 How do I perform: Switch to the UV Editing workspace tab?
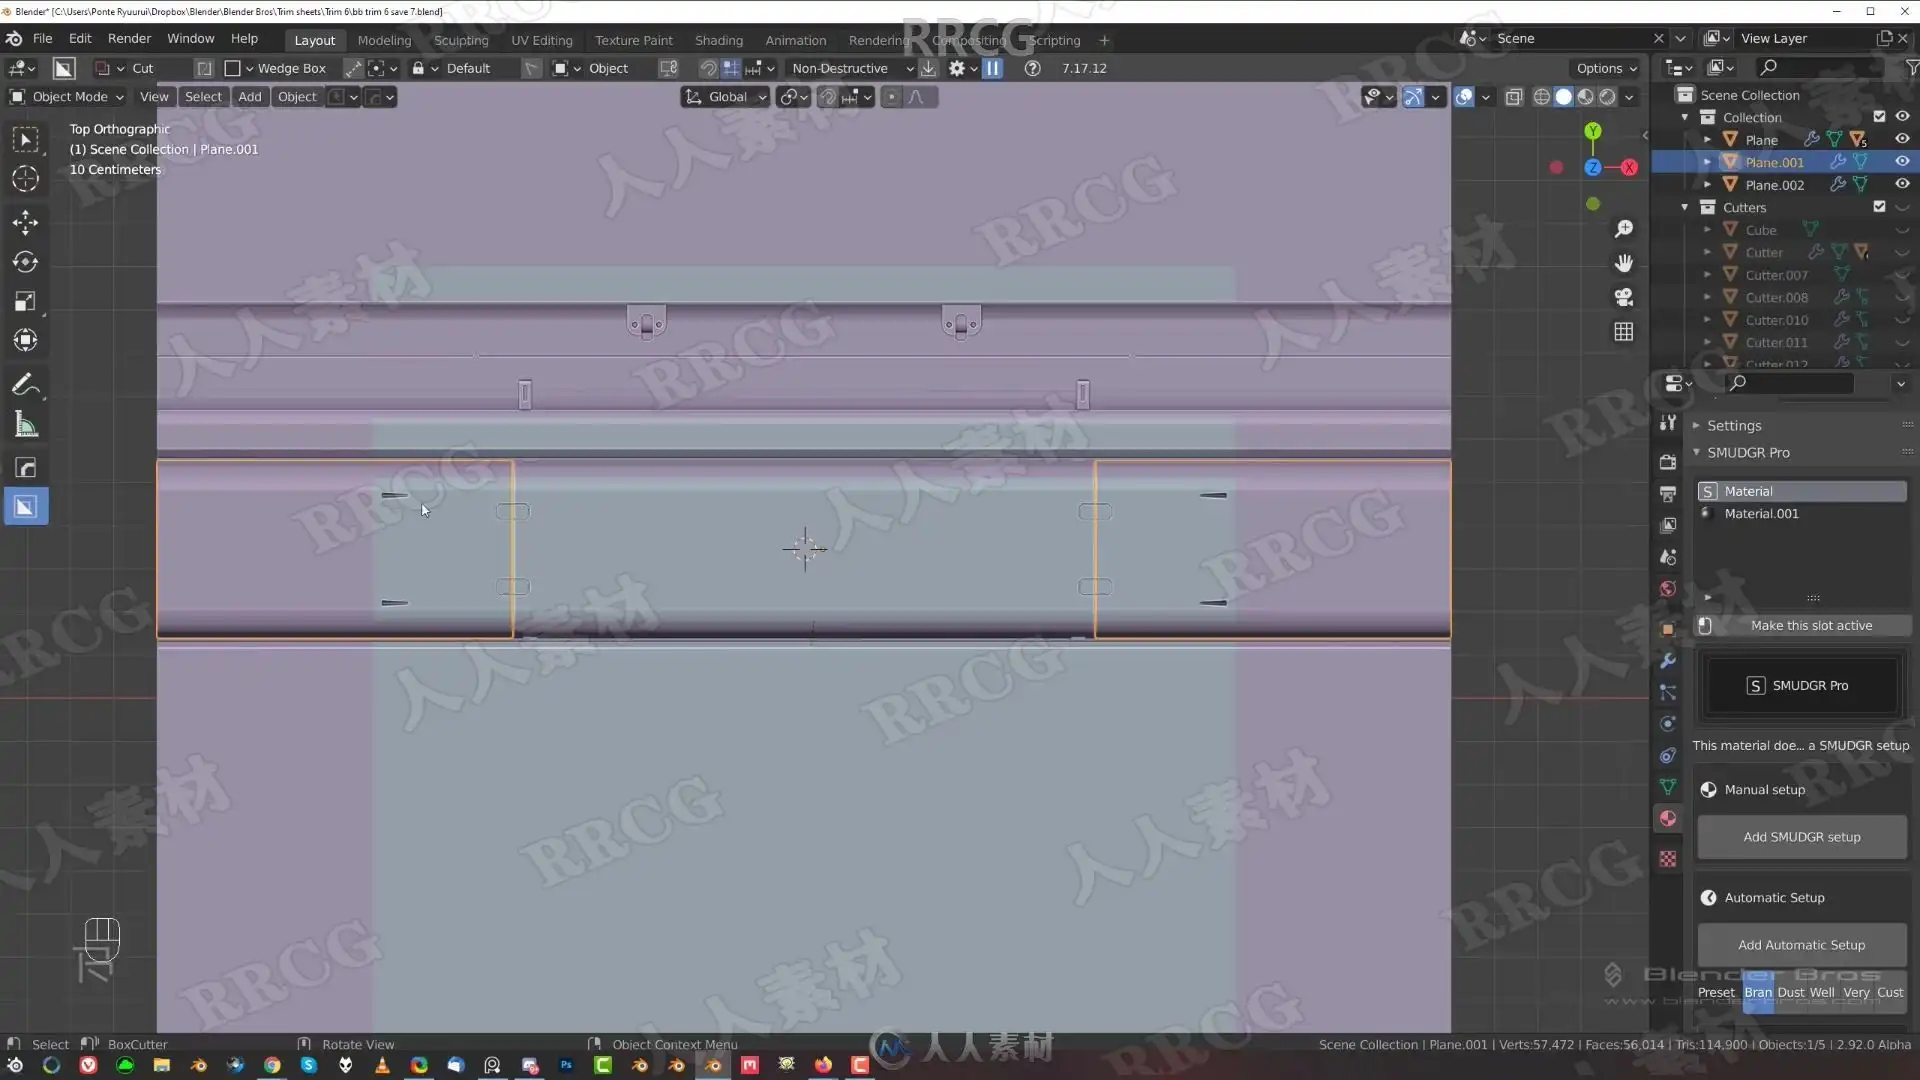541,41
